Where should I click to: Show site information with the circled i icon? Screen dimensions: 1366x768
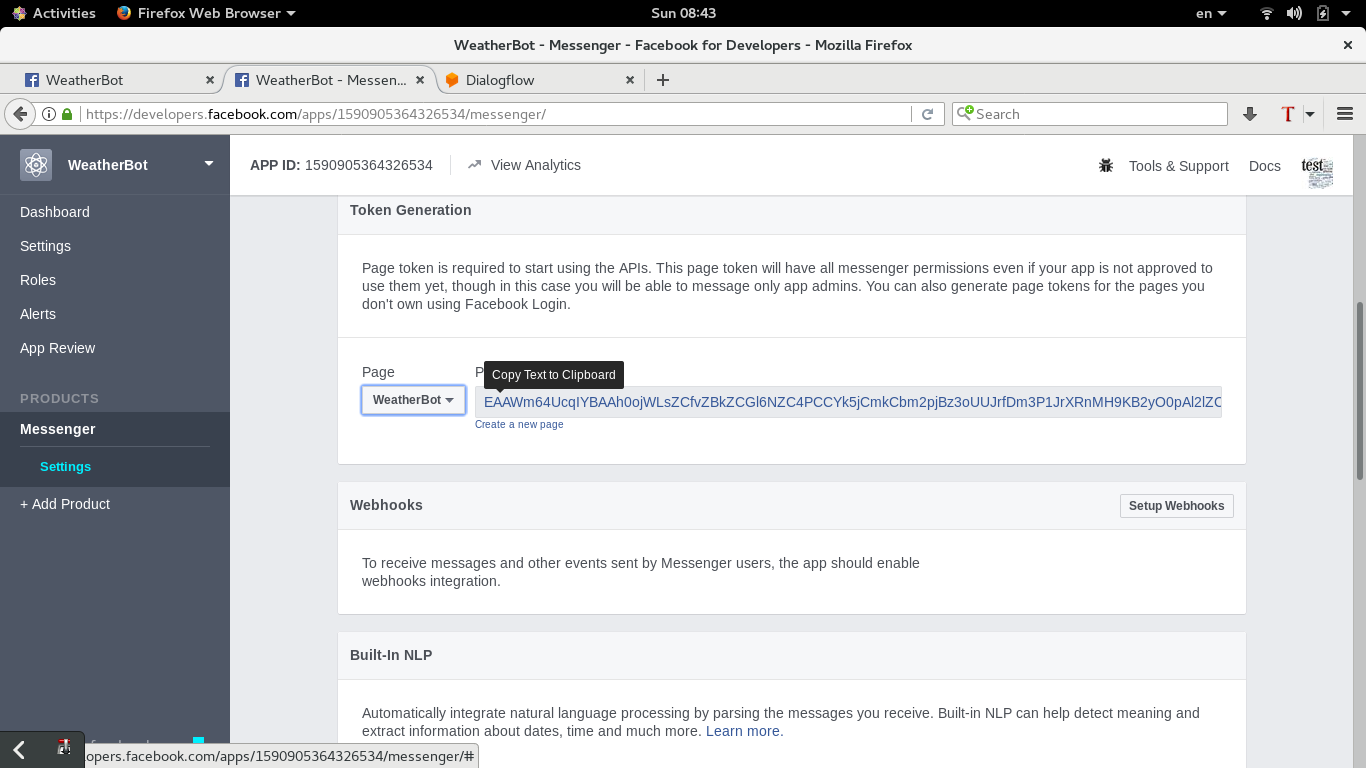[x=48, y=114]
